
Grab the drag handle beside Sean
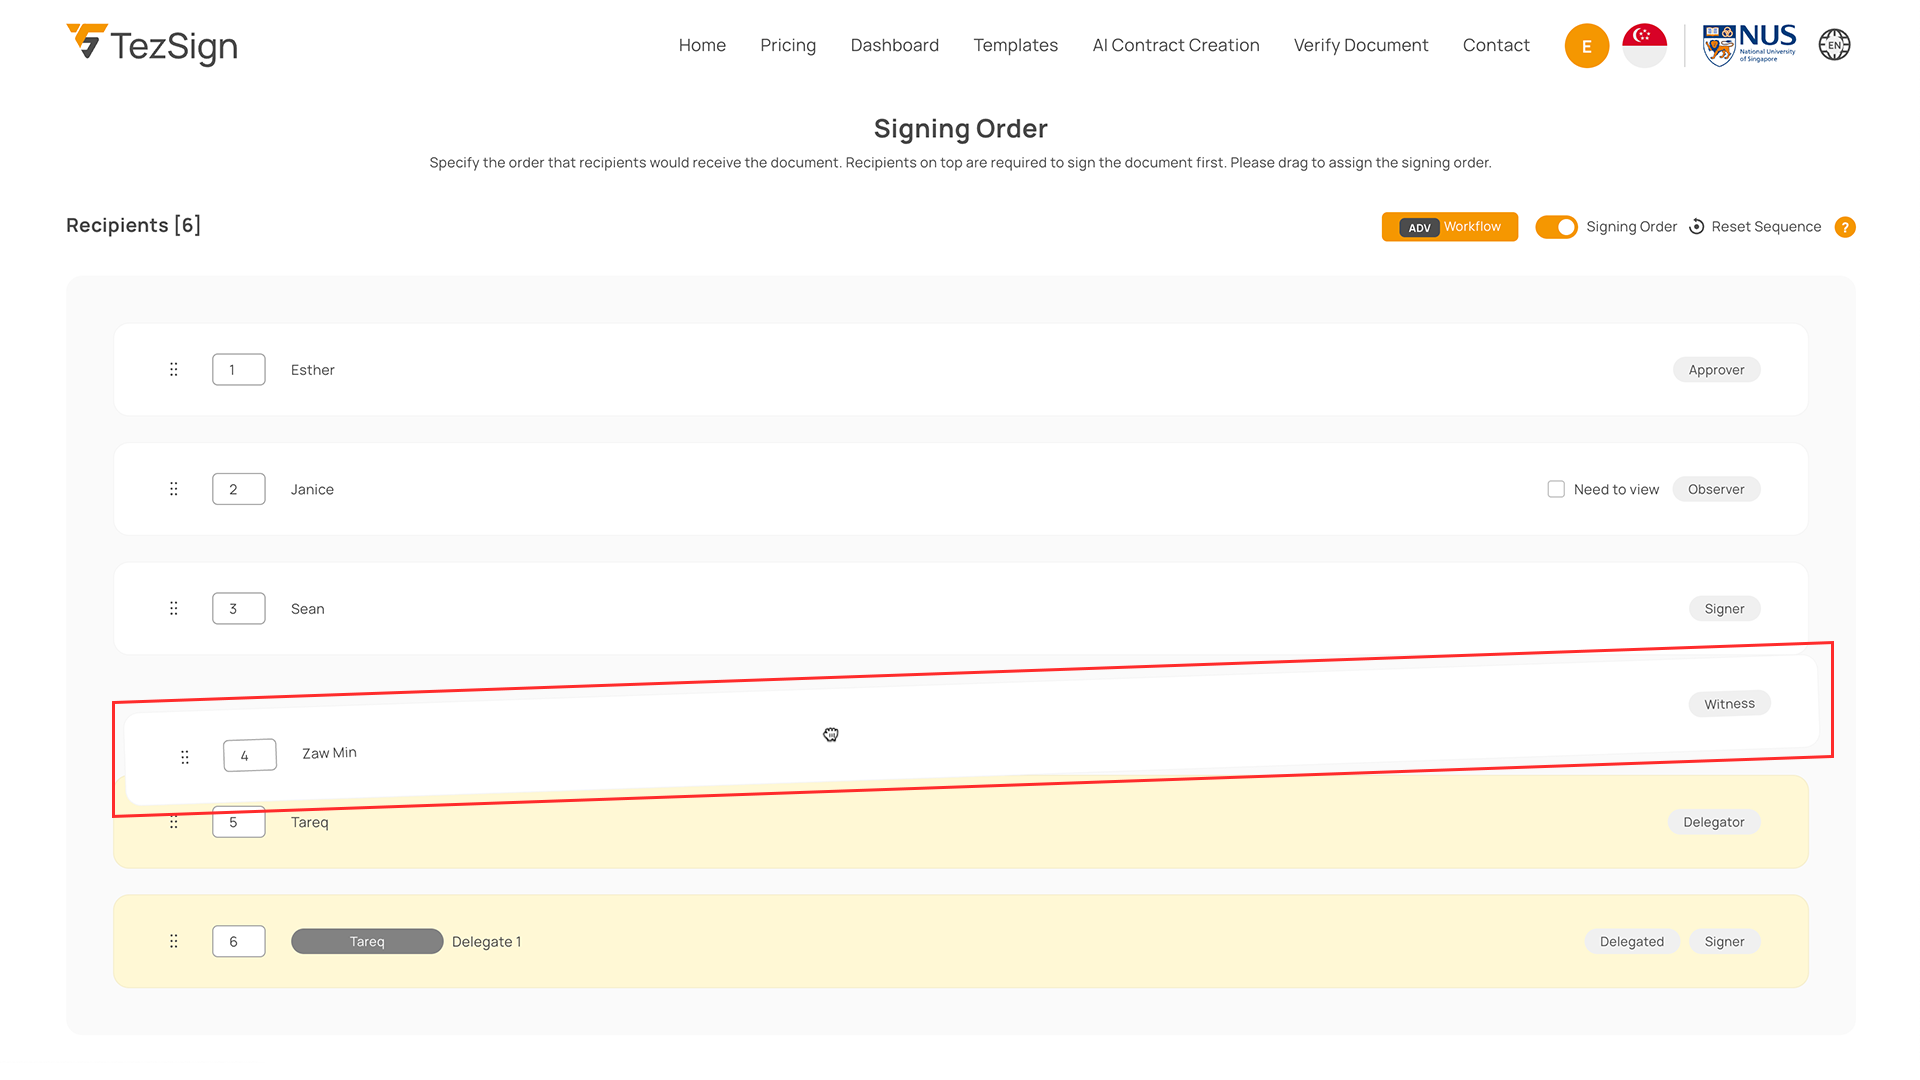[174, 609]
